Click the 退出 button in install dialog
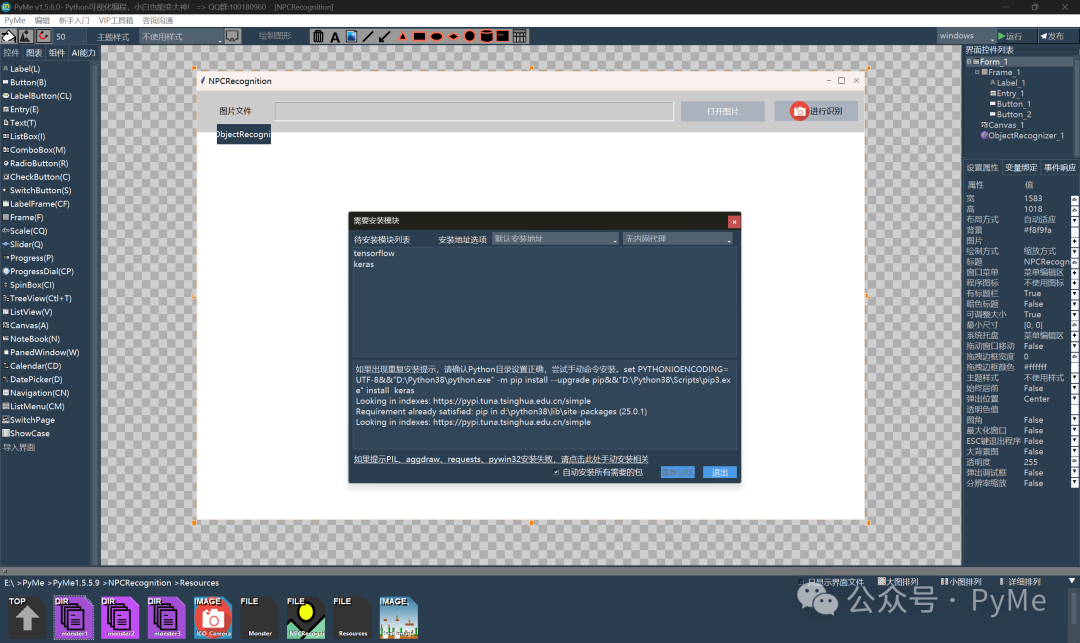This screenshot has width=1080, height=643. click(x=720, y=472)
